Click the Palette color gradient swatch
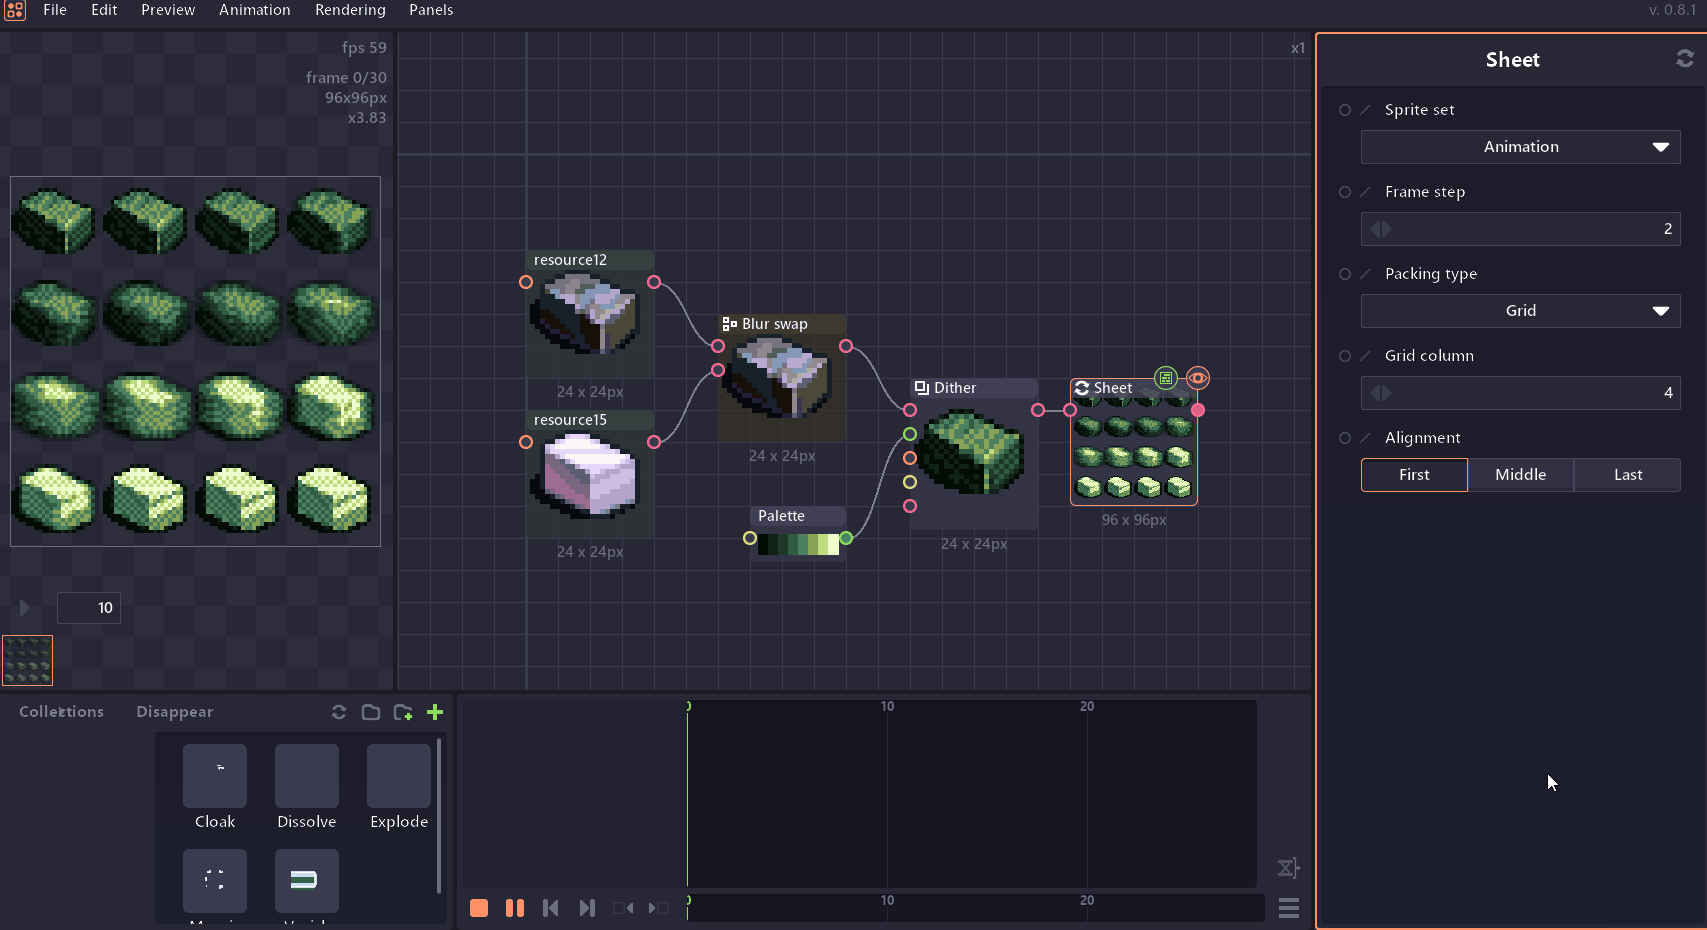 [797, 546]
